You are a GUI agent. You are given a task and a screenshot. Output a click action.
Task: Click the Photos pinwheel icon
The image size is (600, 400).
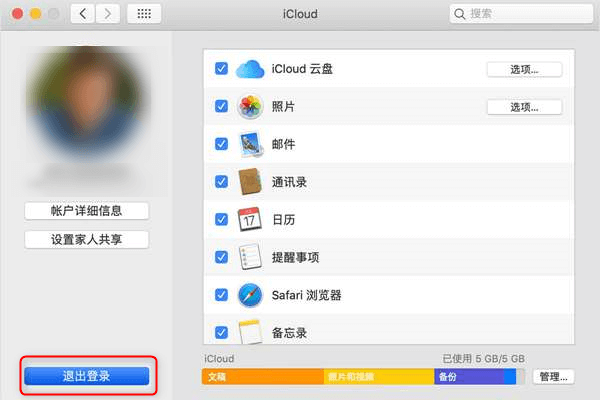coord(250,106)
